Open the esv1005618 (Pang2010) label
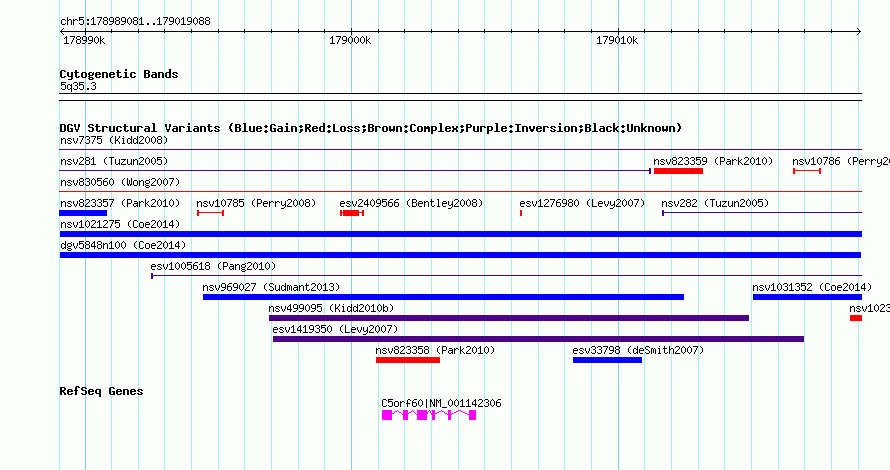 click(x=213, y=266)
